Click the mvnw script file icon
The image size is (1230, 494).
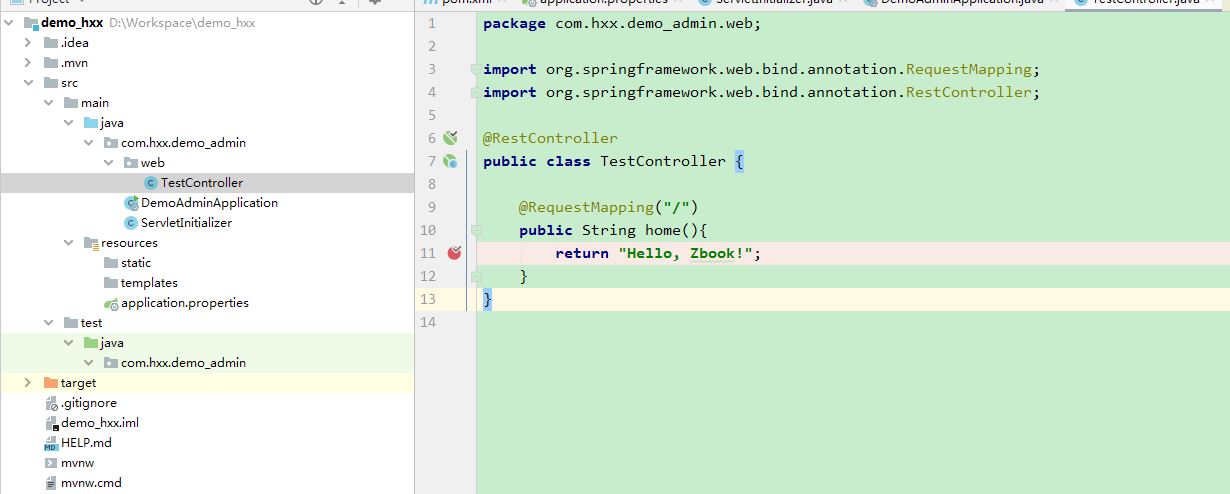click(51, 463)
